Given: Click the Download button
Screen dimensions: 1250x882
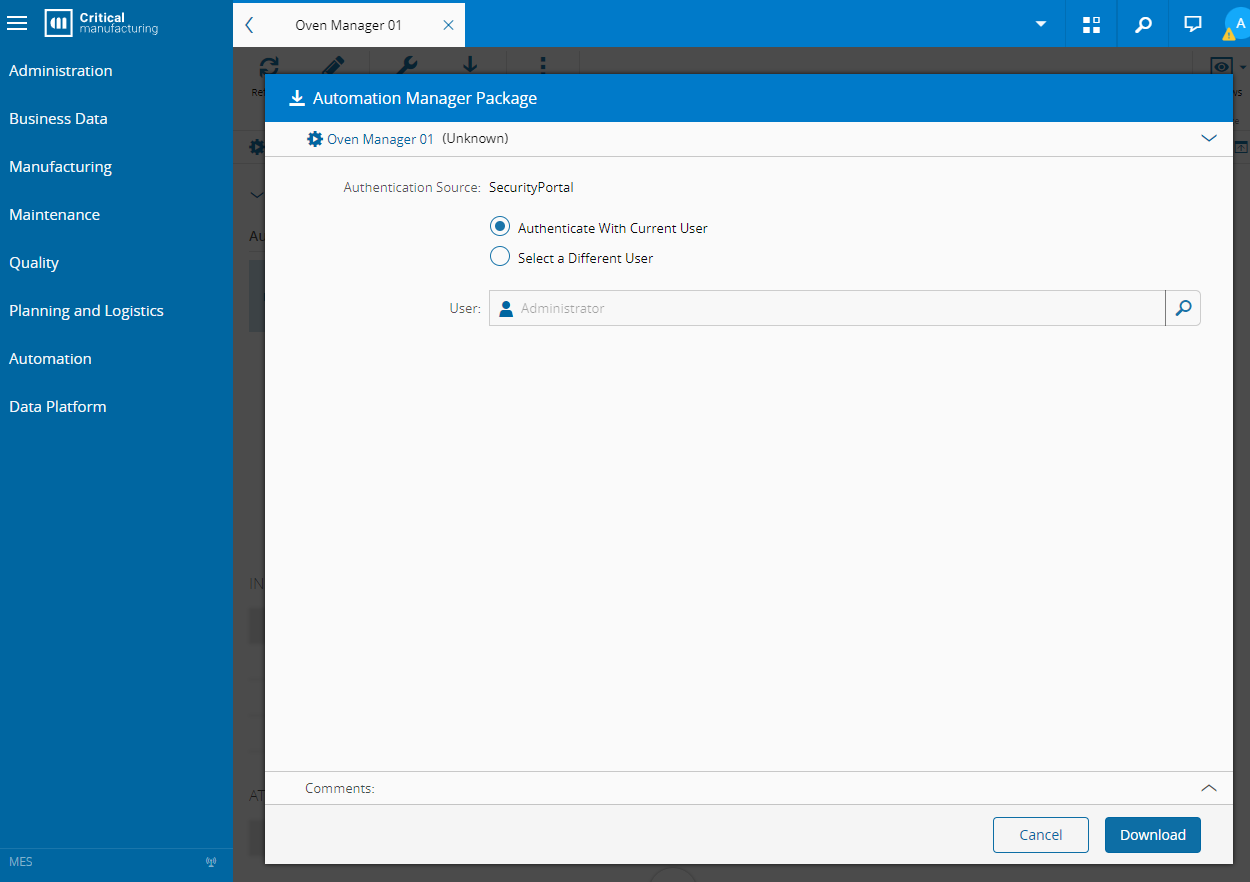Looking at the screenshot, I should [x=1152, y=835].
